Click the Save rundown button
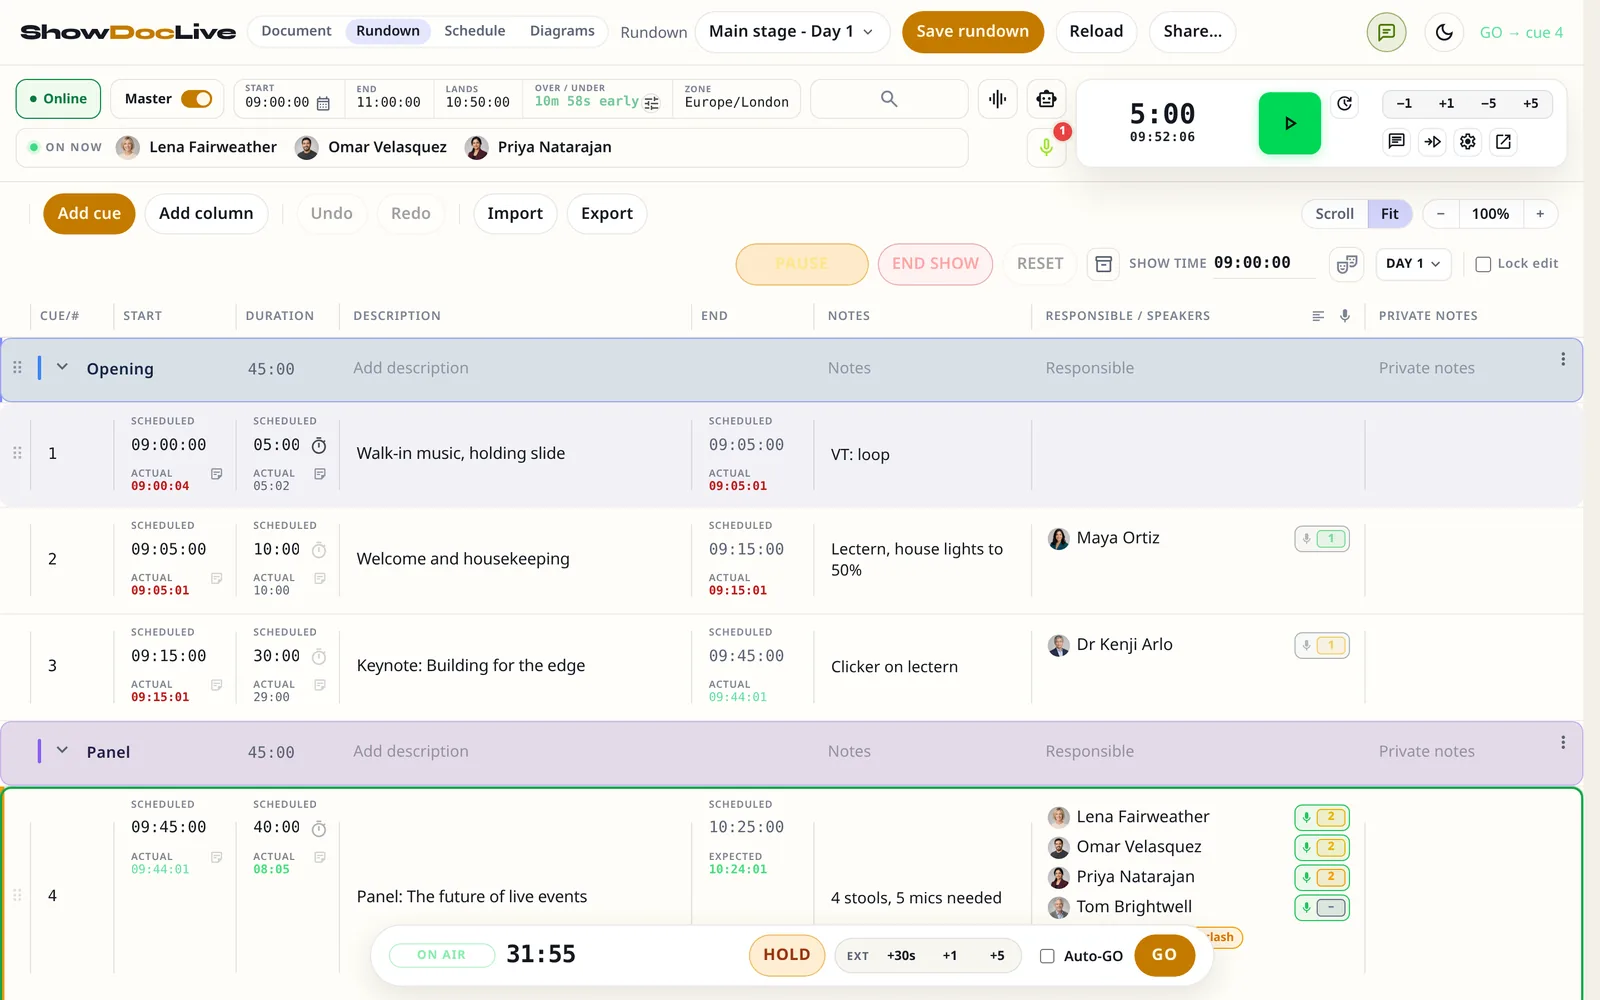1600x1000 pixels. tap(972, 32)
